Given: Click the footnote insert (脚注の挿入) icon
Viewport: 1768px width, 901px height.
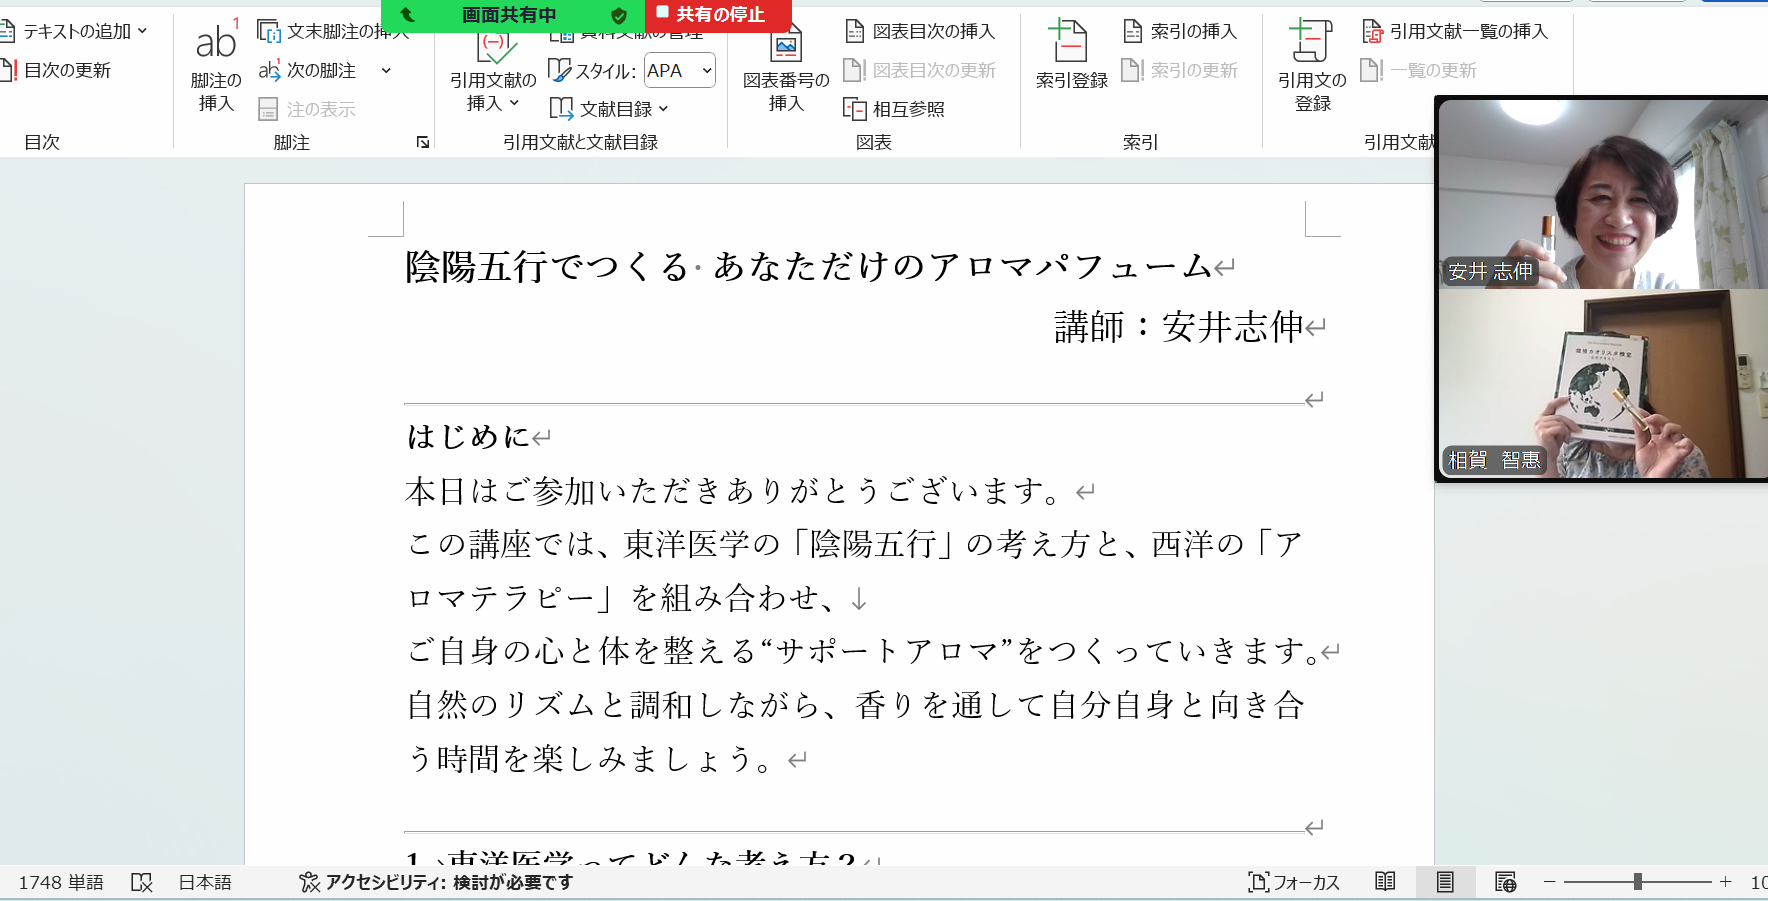Looking at the screenshot, I should click(x=215, y=45).
